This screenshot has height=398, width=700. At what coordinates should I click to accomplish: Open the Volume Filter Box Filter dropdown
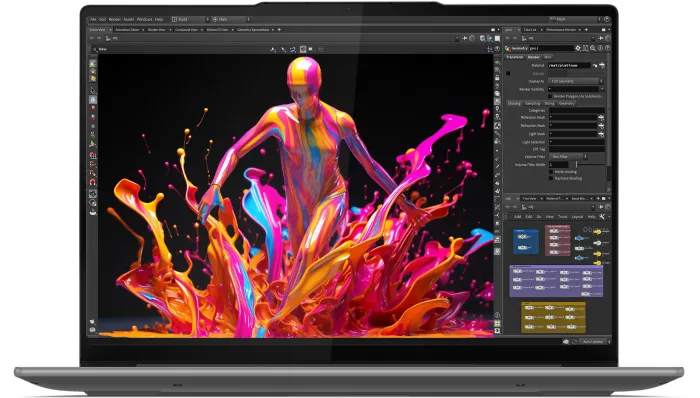pyautogui.click(x=568, y=157)
